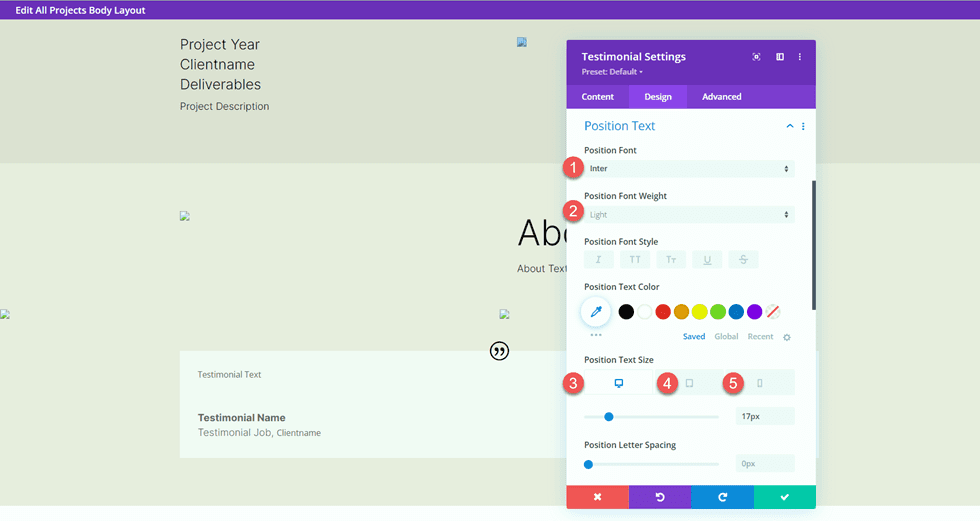The height and width of the screenshot is (521, 980).
Task: Select the red color swatch
Action: pyautogui.click(x=663, y=312)
